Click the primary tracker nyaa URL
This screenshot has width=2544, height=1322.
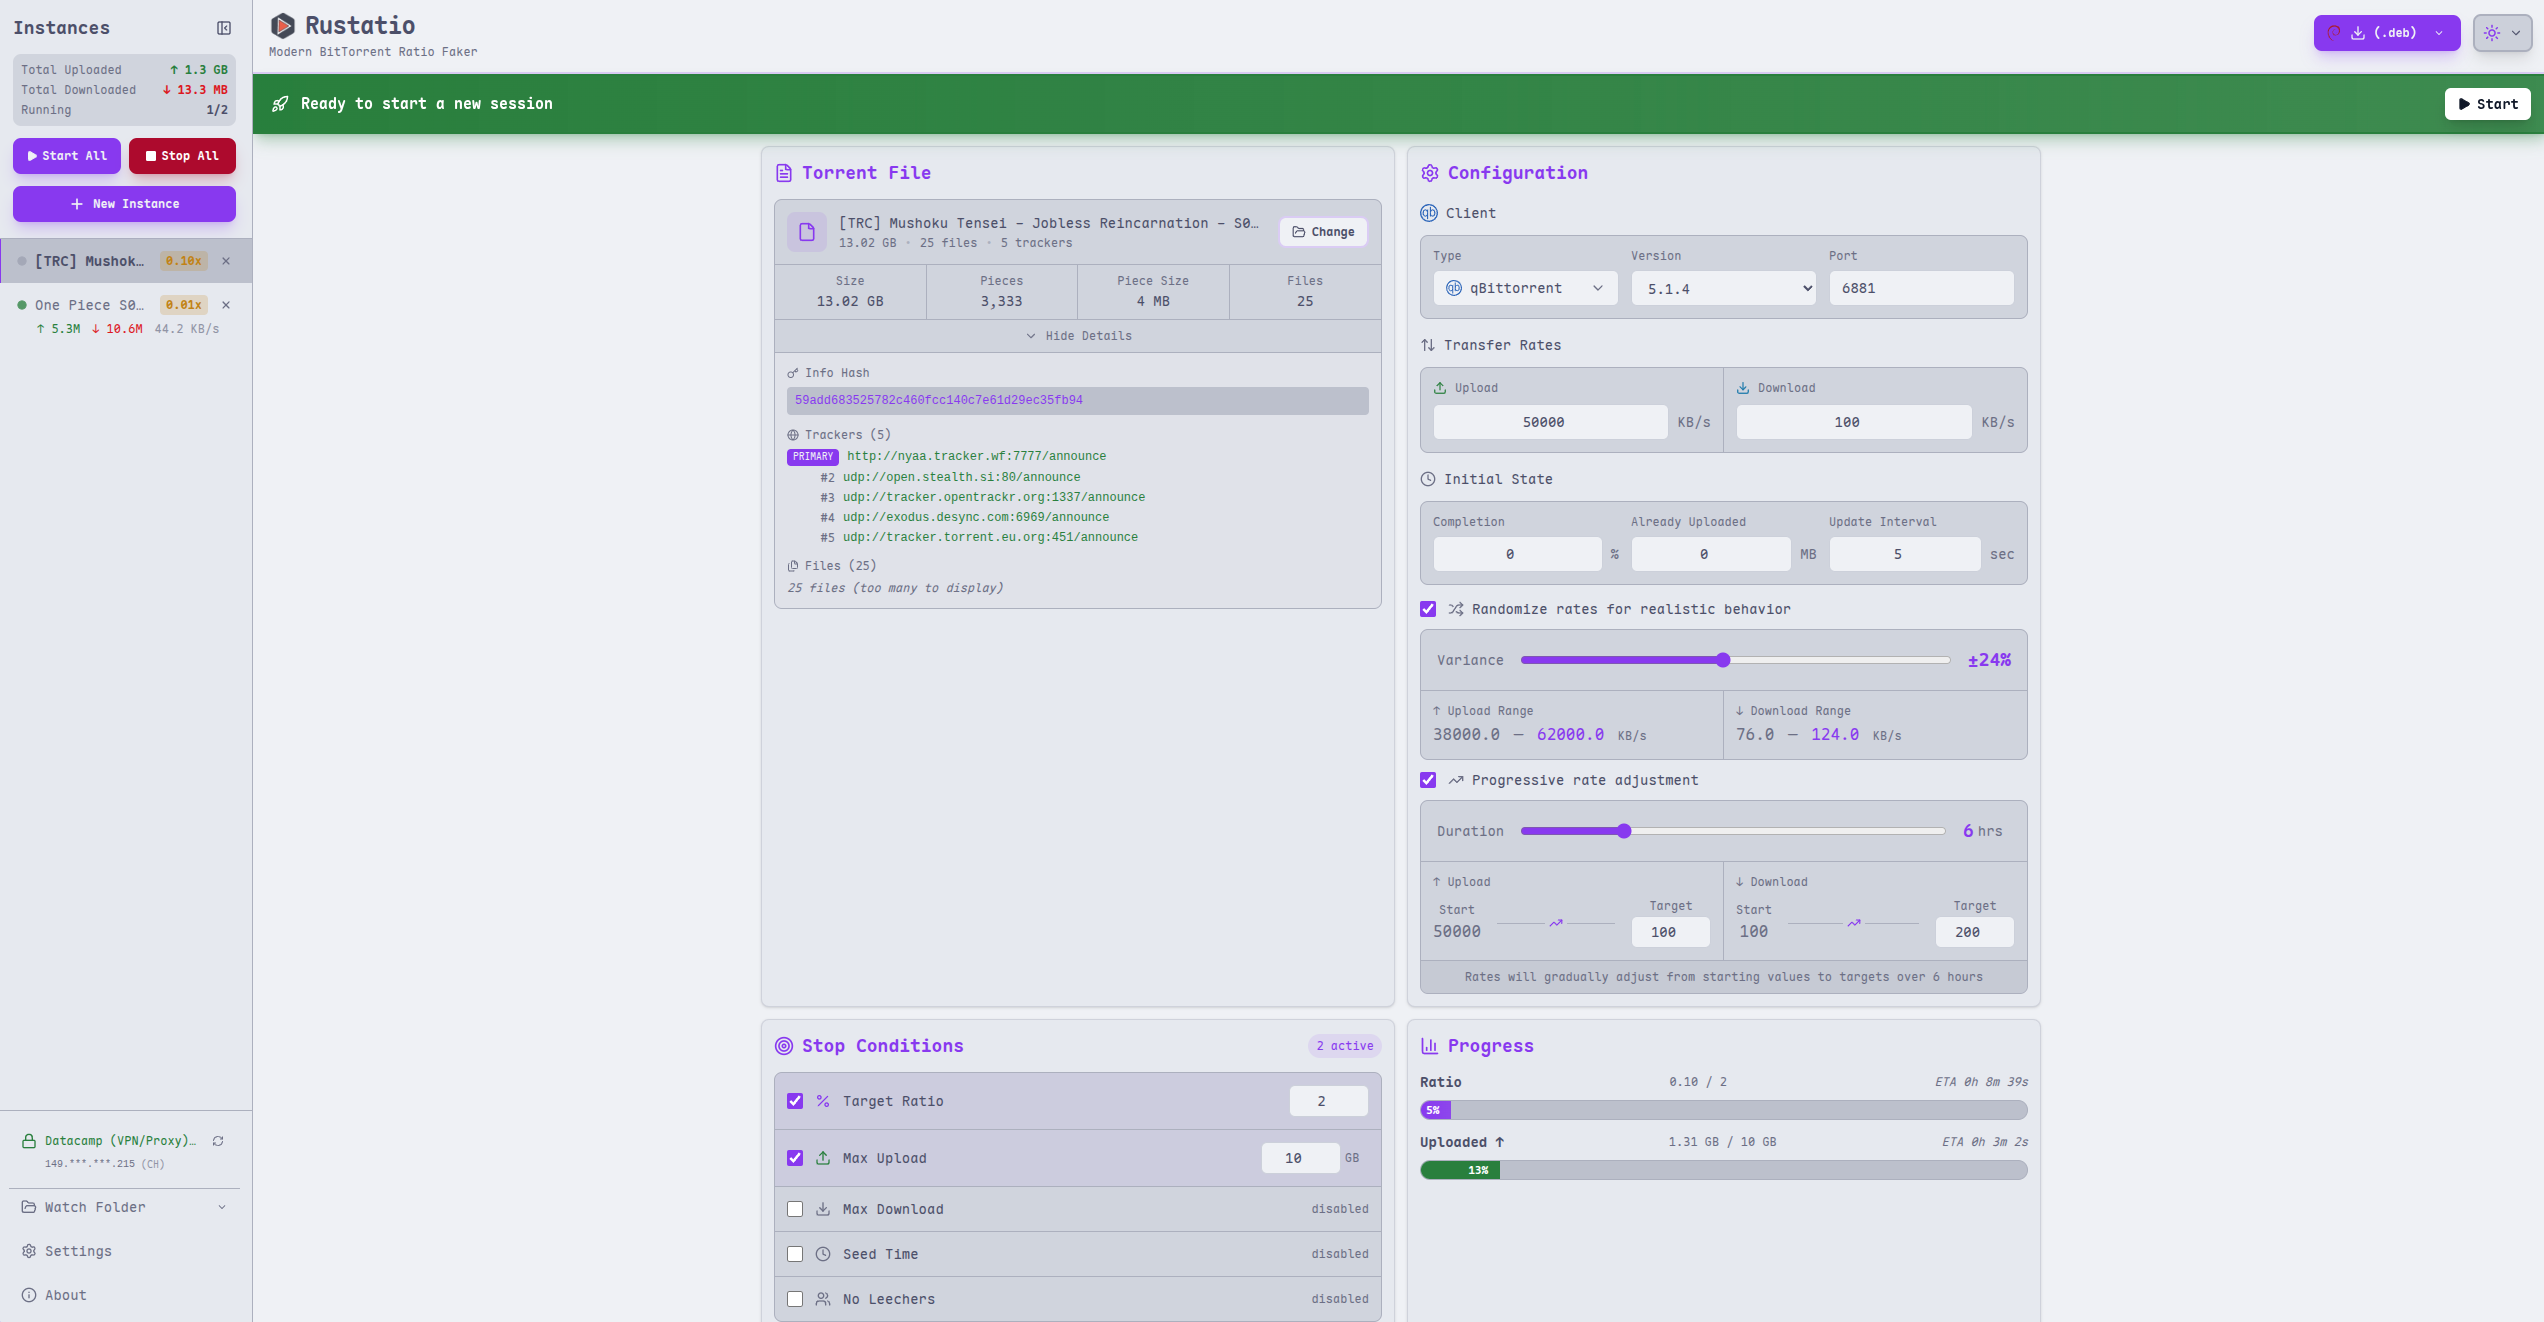[976, 456]
